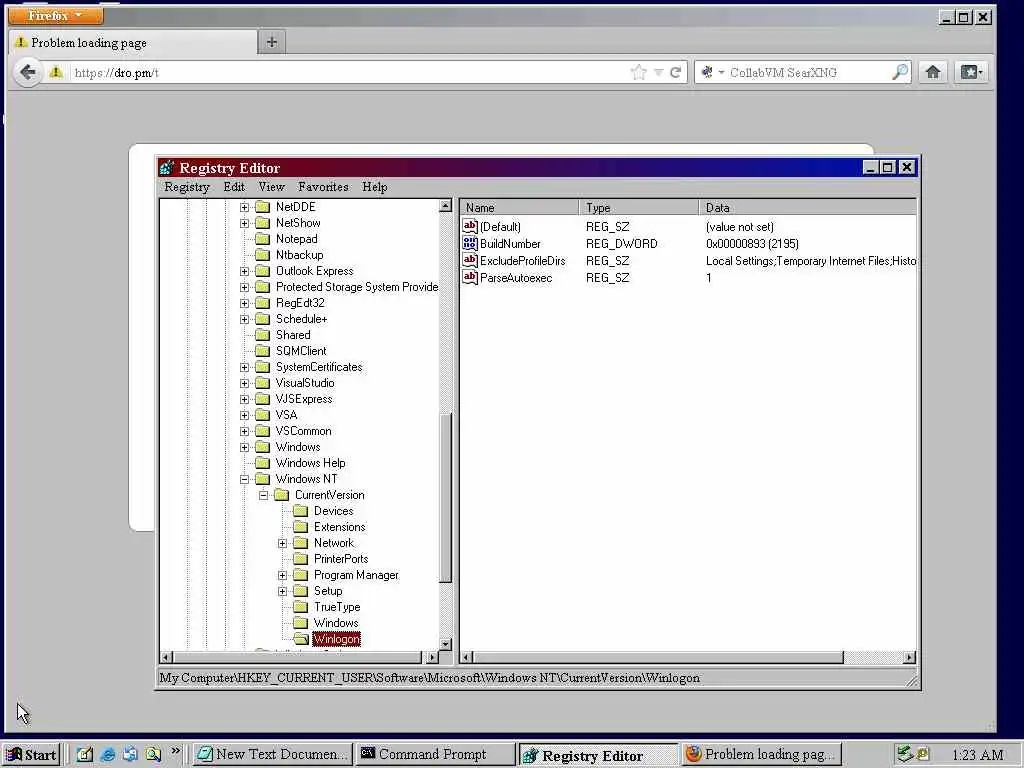Click the ParseAutoexec value icon
Image resolution: width=1024 pixels, height=768 pixels.
click(470, 277)
